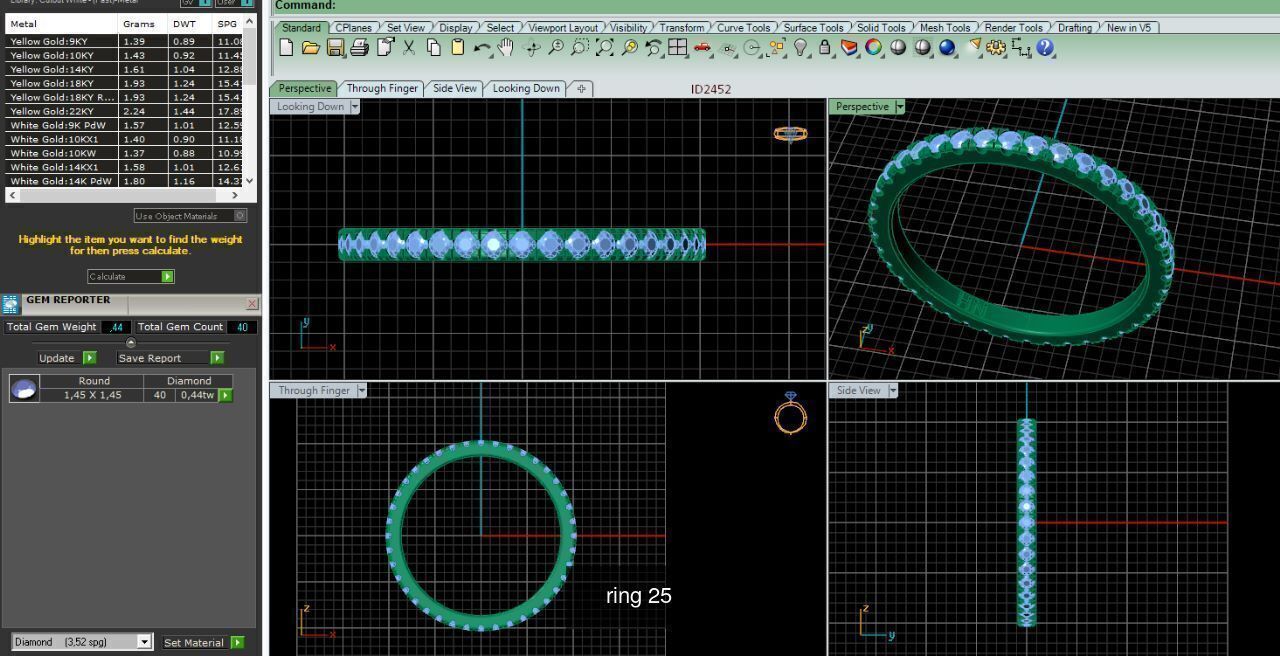Cut selection with the scissors icon
Image resolution: width=1280 pixels, height=656 pixels.
[x=409, y=47]
